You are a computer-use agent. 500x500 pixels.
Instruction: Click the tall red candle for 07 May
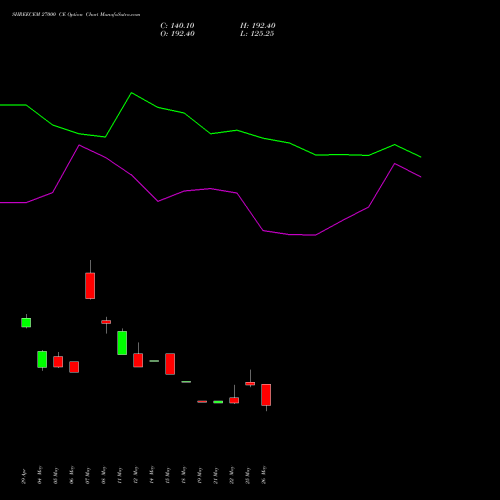click(x=90, y=286)
